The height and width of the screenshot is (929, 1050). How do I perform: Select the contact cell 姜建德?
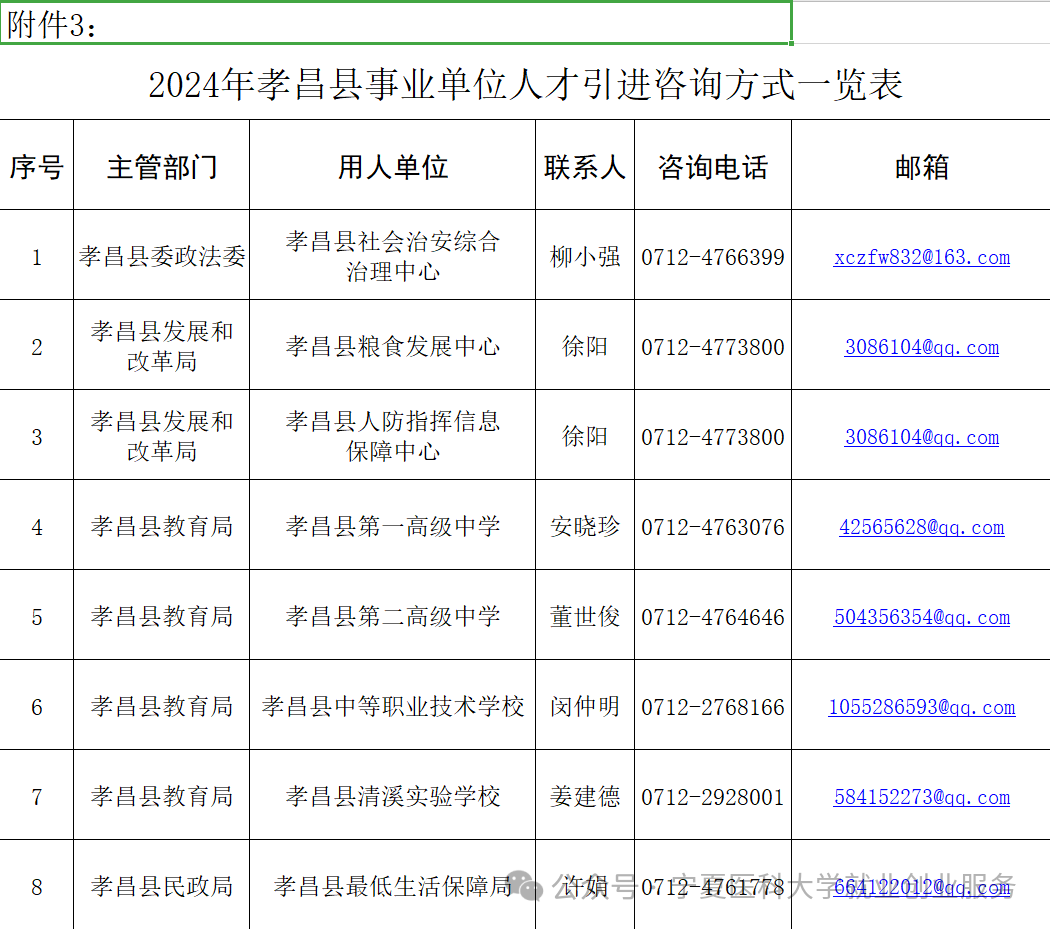pos(585,795)
